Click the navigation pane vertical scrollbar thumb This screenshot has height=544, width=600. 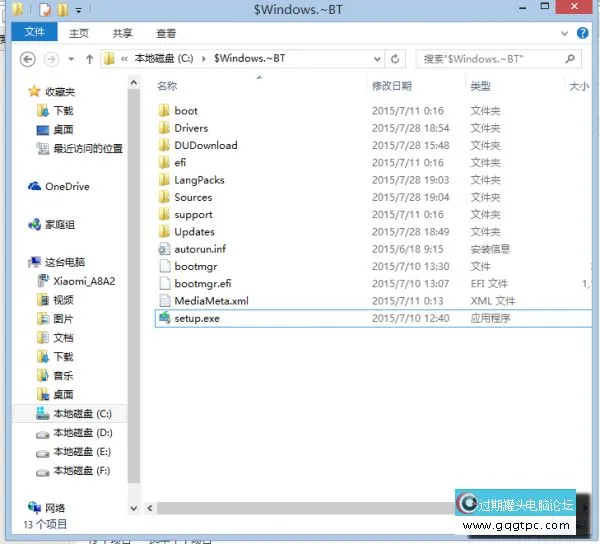(134, 286)
